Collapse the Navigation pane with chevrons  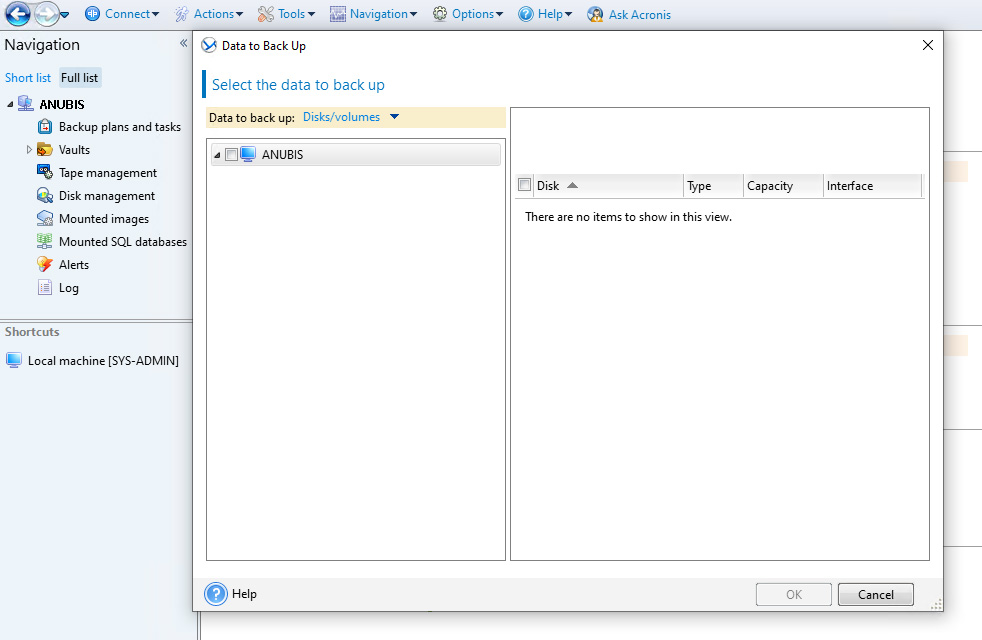[183, 43]
